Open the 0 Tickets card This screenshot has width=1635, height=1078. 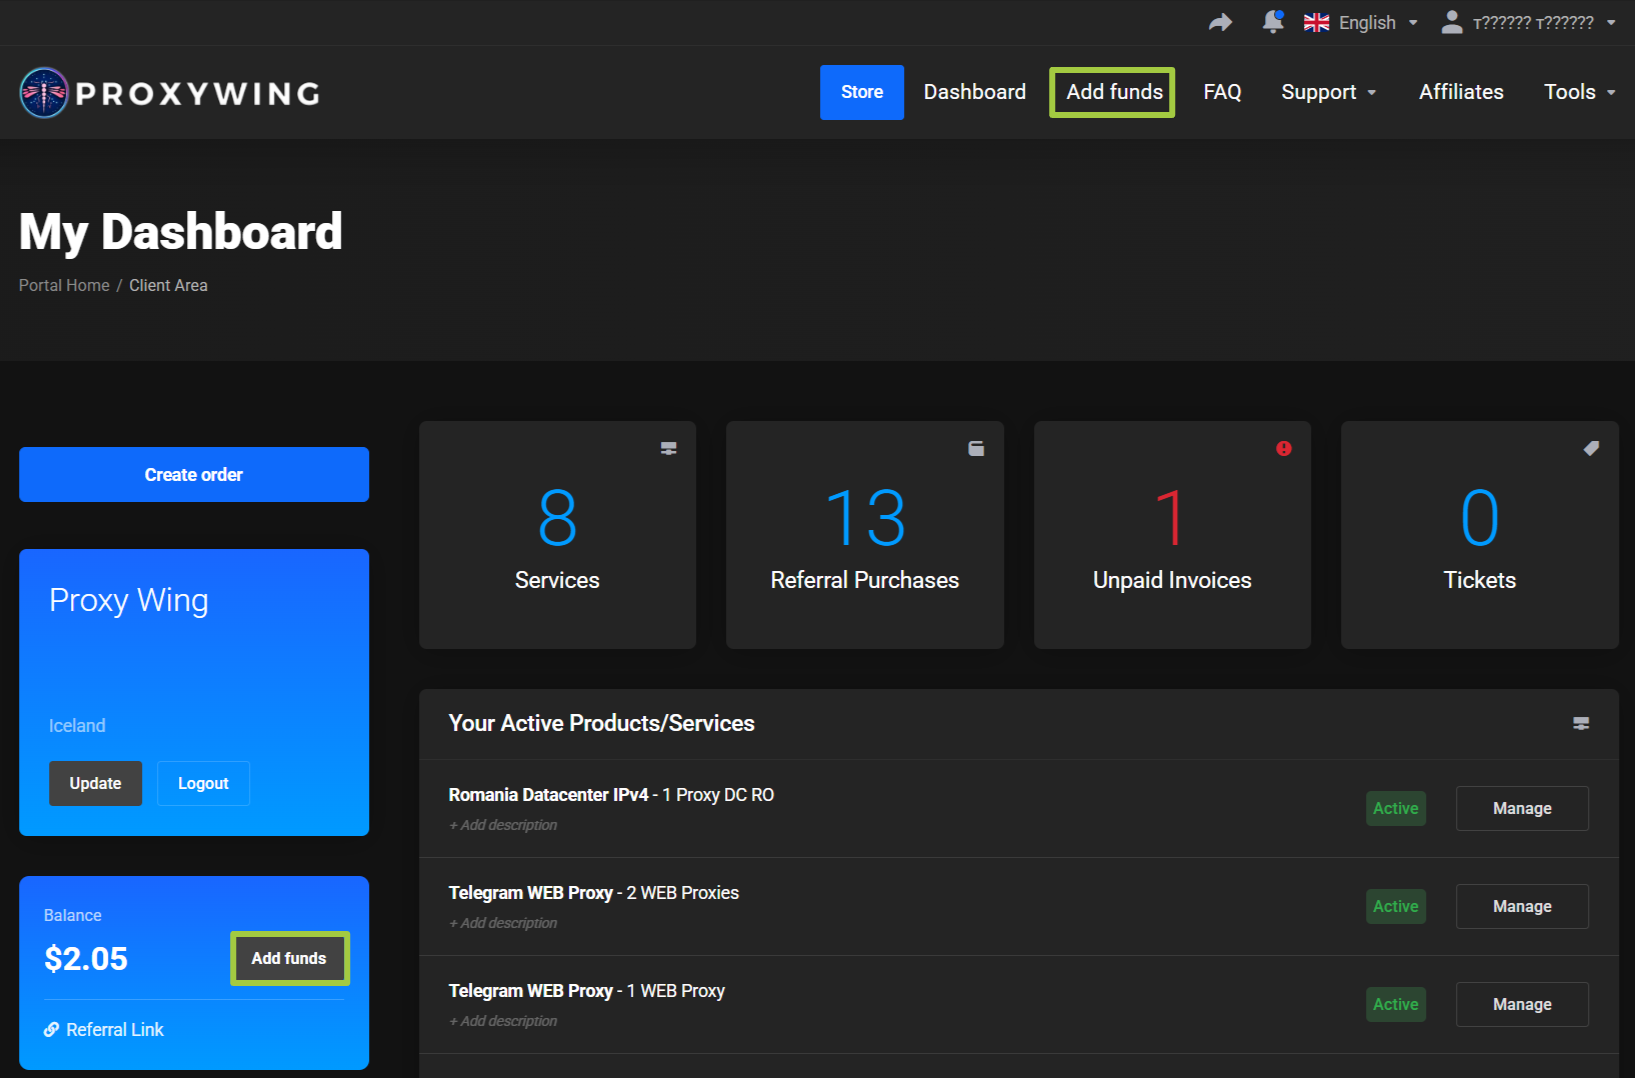coord(1480,535)
